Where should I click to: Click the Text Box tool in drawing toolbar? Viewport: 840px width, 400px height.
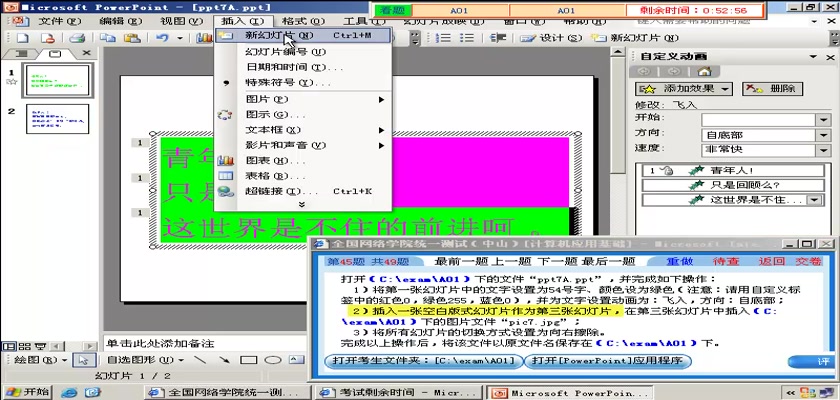tap(297, 360)
